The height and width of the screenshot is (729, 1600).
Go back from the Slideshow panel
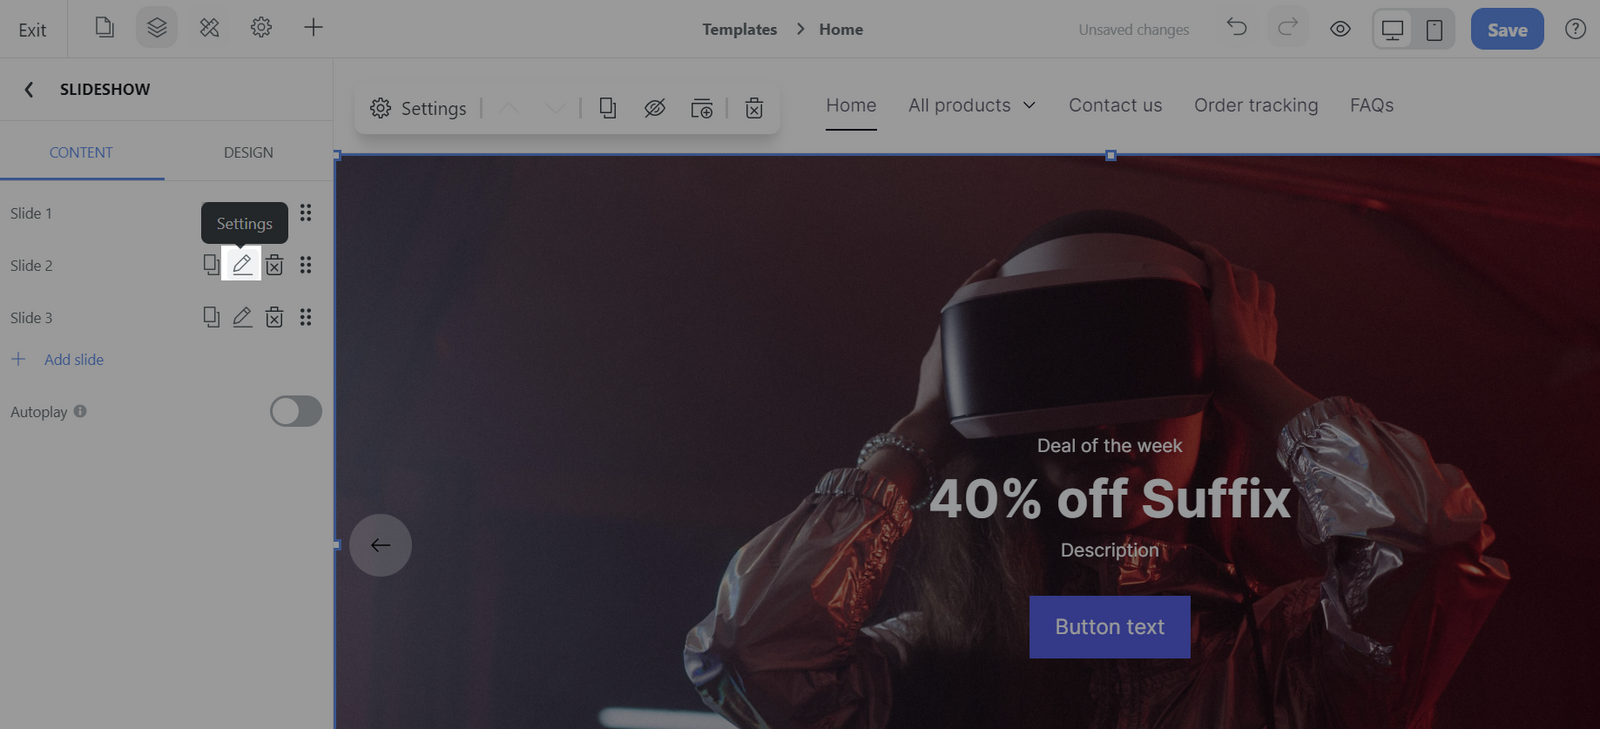tap(29, 89)
